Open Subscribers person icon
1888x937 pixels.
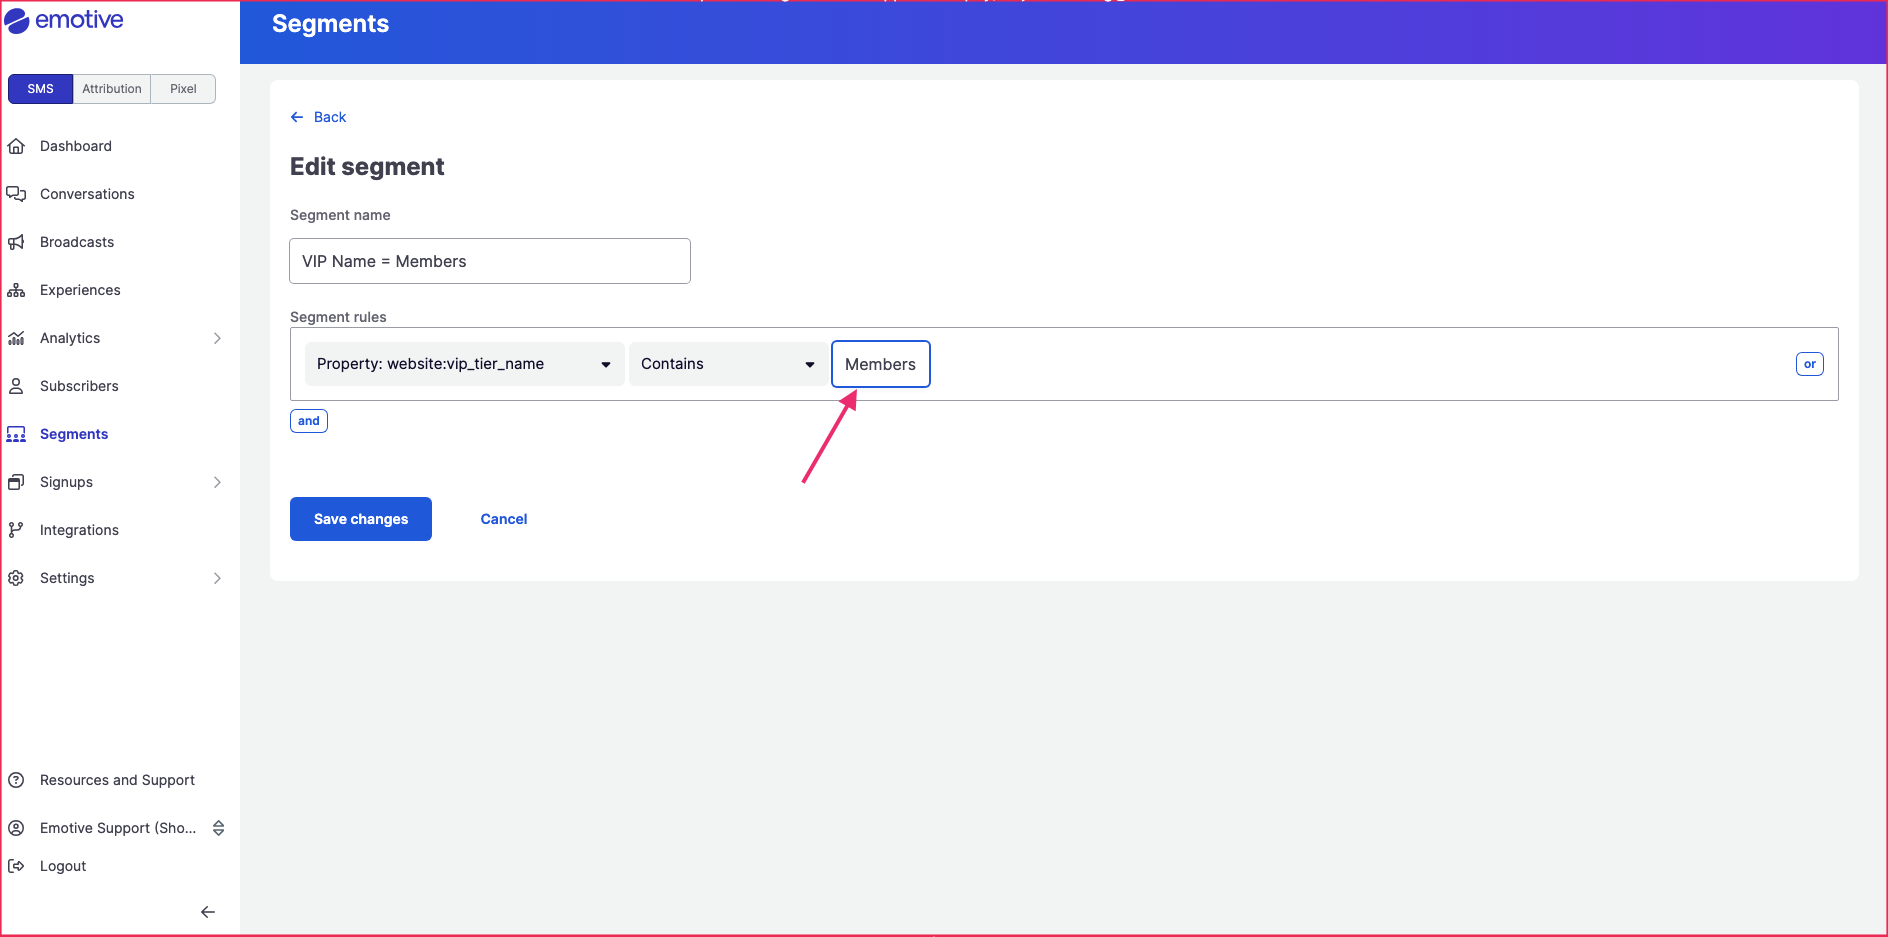point(16,386)
